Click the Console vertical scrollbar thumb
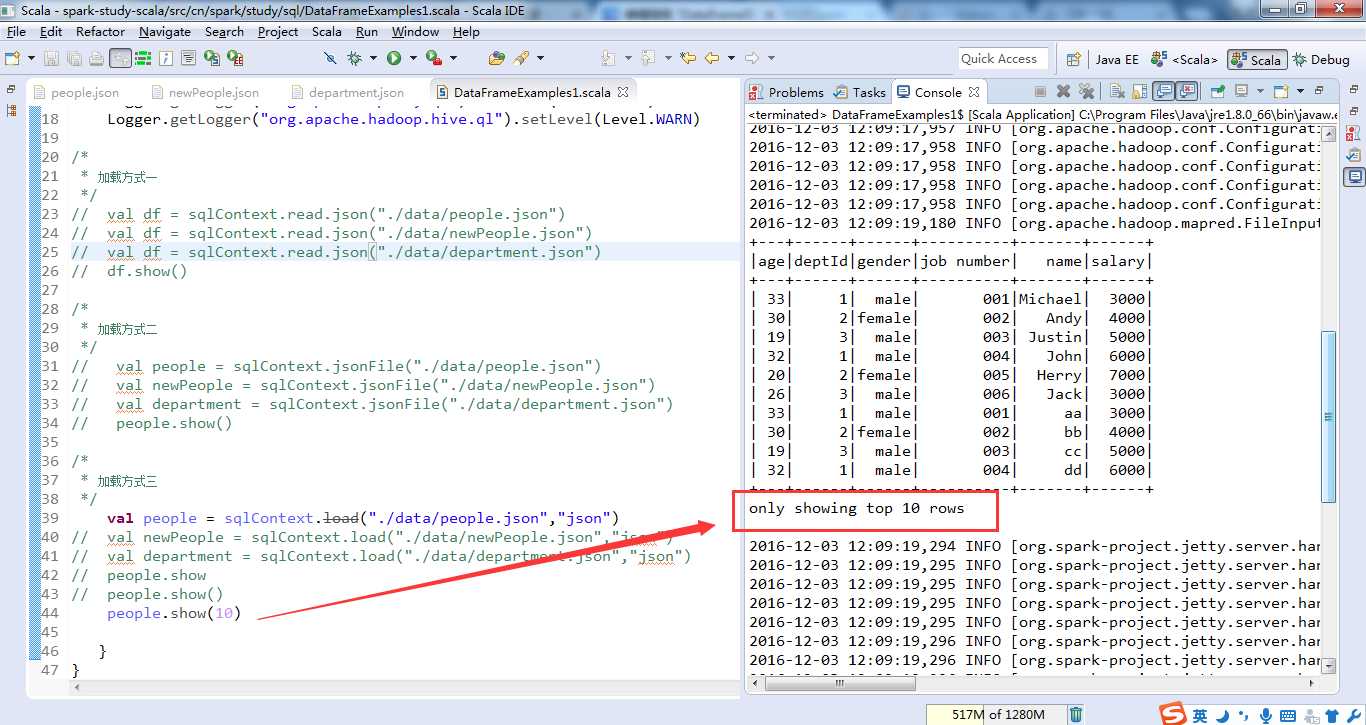Viewport: 1366px width, 725px height. tap(1328, 416)
